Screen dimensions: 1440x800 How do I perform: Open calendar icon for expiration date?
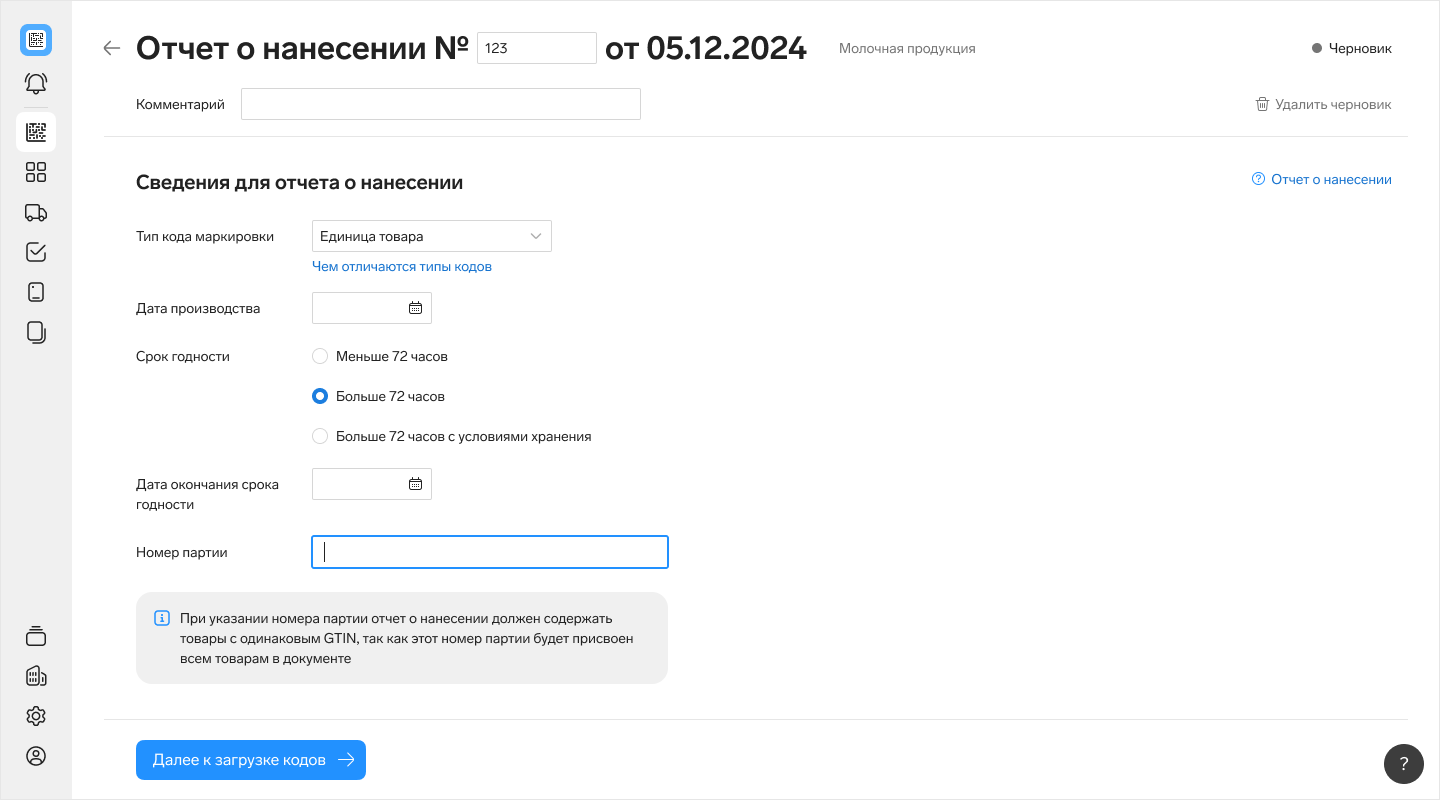[415, 484]
